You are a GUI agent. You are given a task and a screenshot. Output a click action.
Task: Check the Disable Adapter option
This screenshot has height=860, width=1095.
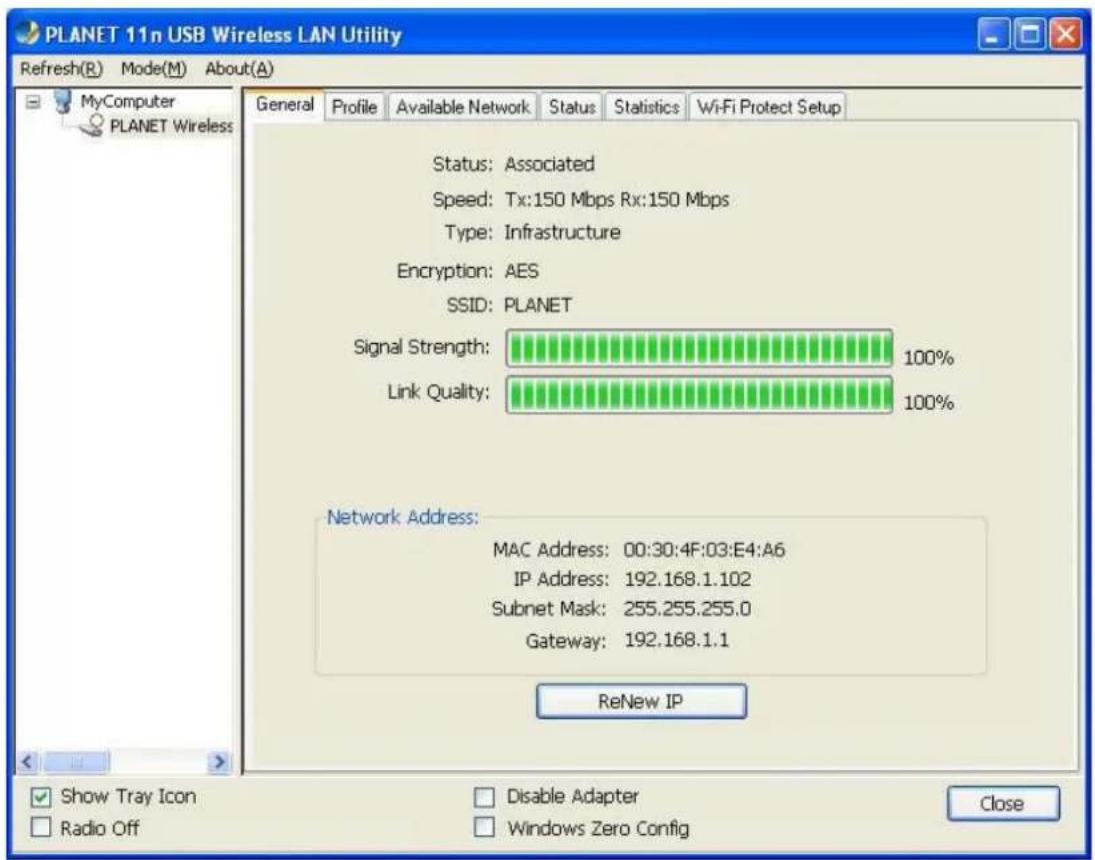483,797
